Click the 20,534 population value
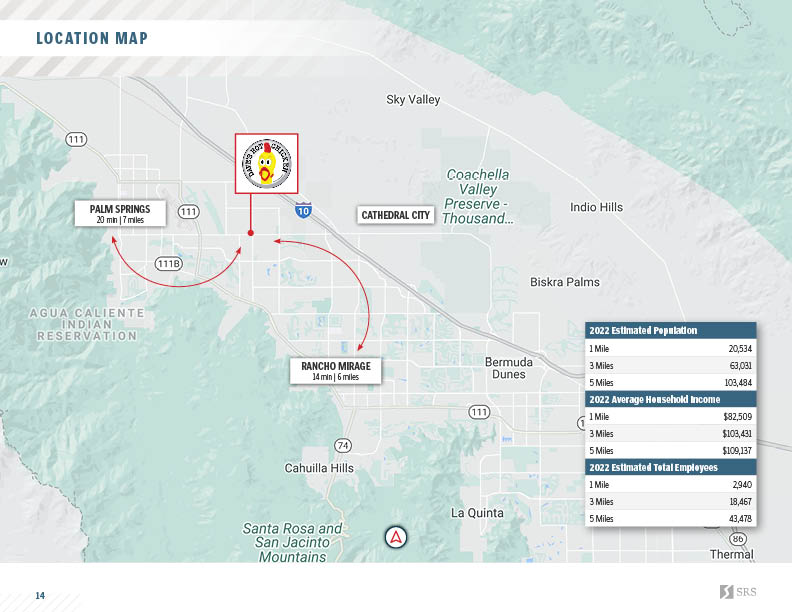The image size is (792, 612). tap(740, 348)
